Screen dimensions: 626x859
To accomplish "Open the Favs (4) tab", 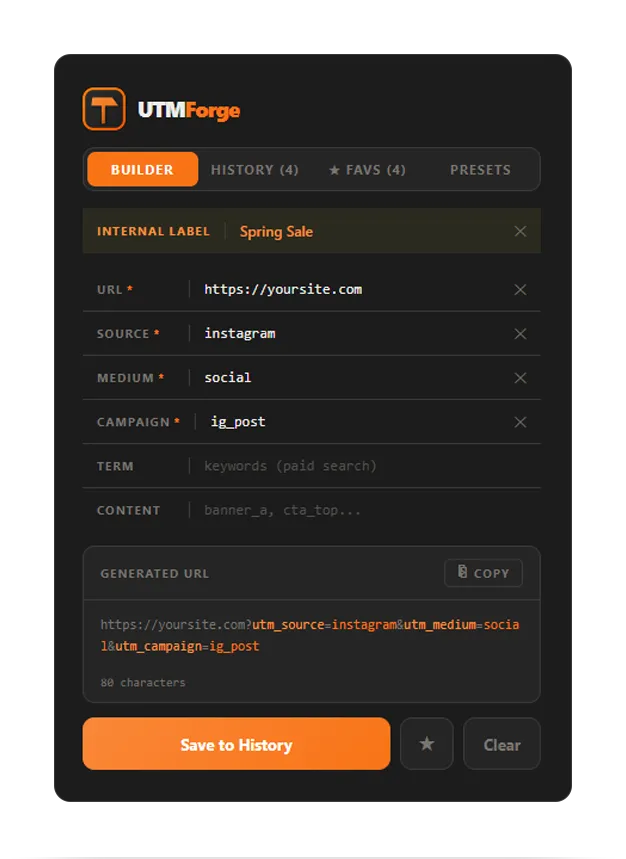I will click(367, 170).
